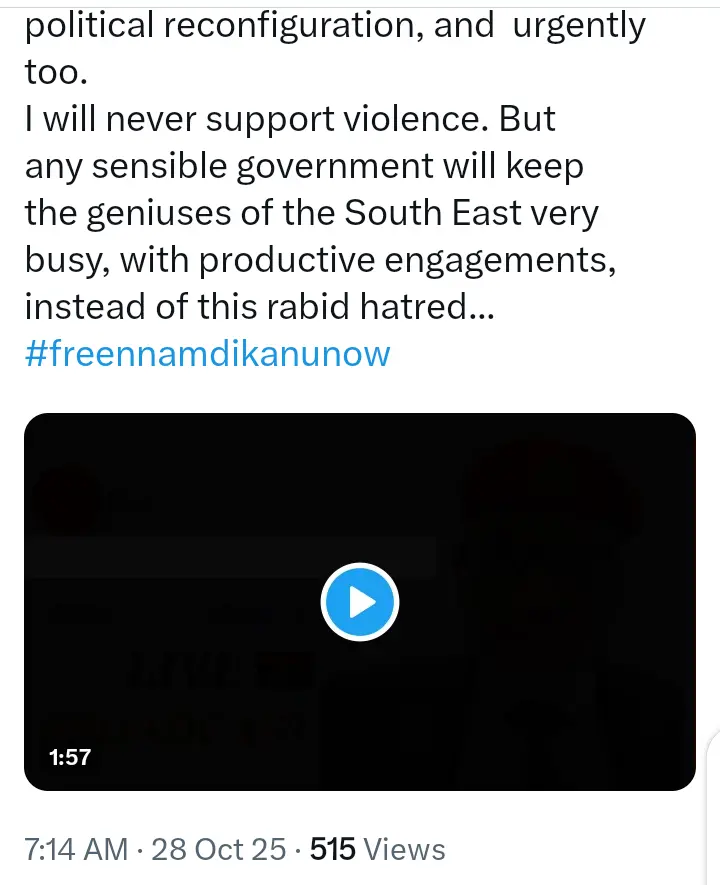
Task: Tap the "instead of this rabid hatred" line
Action: point(258,307)
